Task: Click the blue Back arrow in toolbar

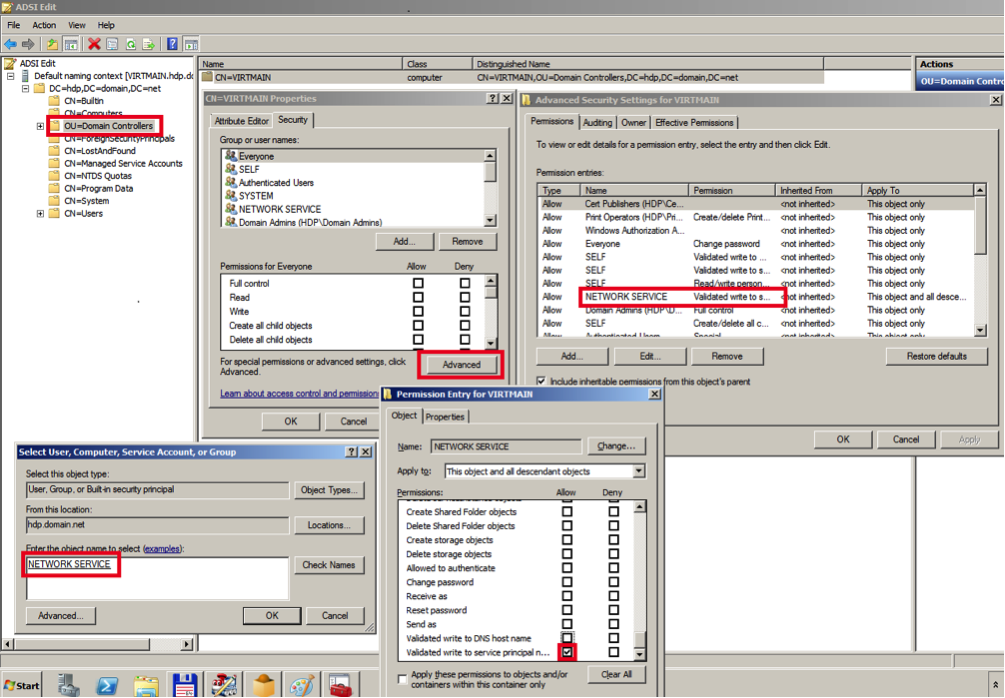Action: click(10, 44)
